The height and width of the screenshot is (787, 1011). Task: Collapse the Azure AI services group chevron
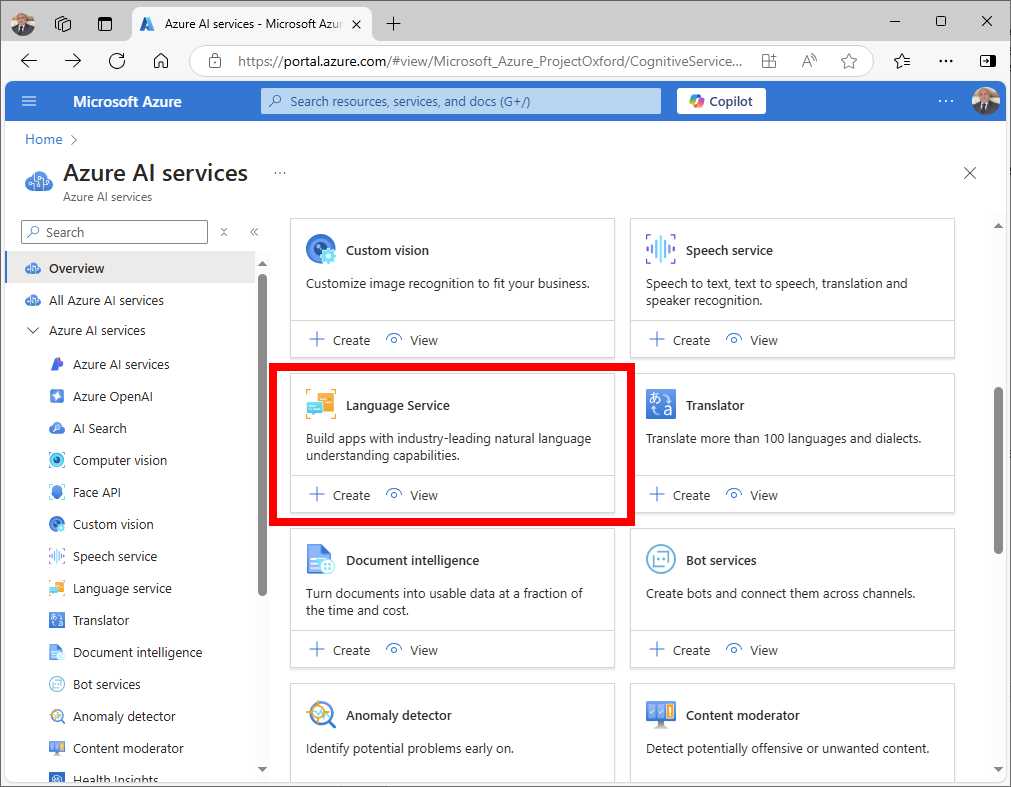point(32,331)
